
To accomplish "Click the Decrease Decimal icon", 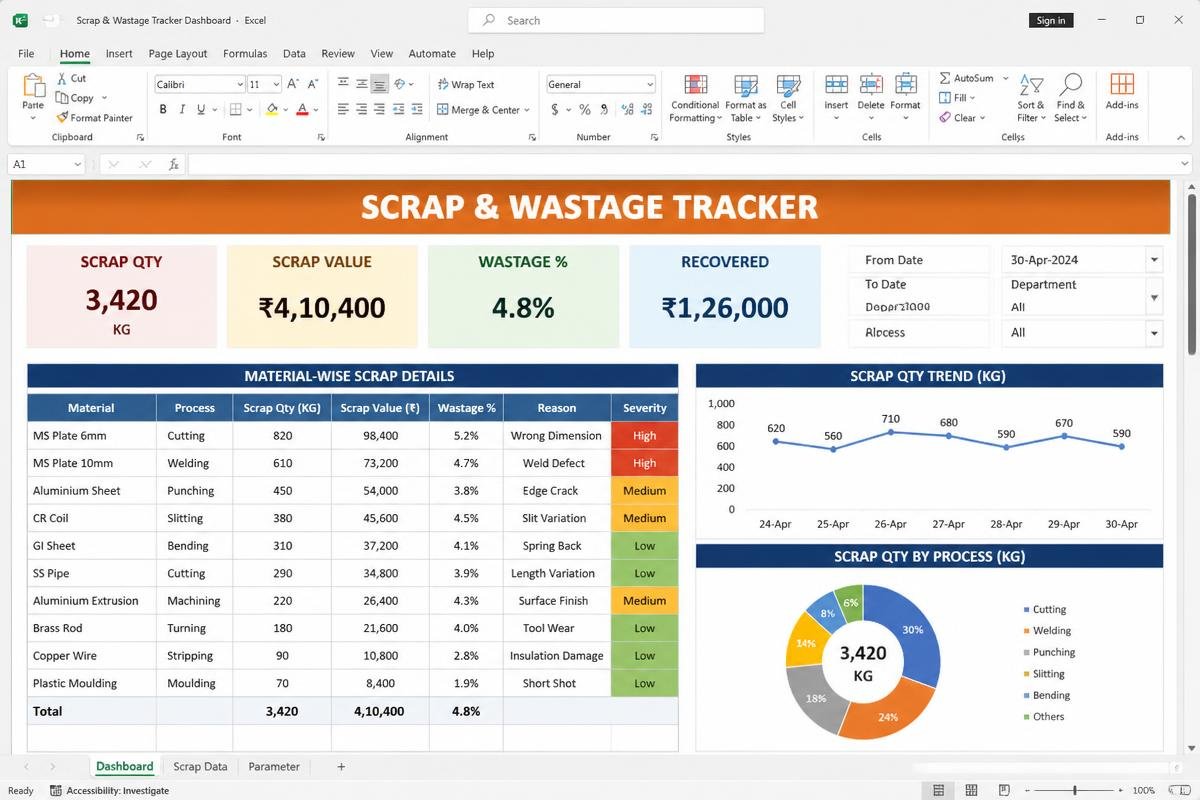I will 646,110.
